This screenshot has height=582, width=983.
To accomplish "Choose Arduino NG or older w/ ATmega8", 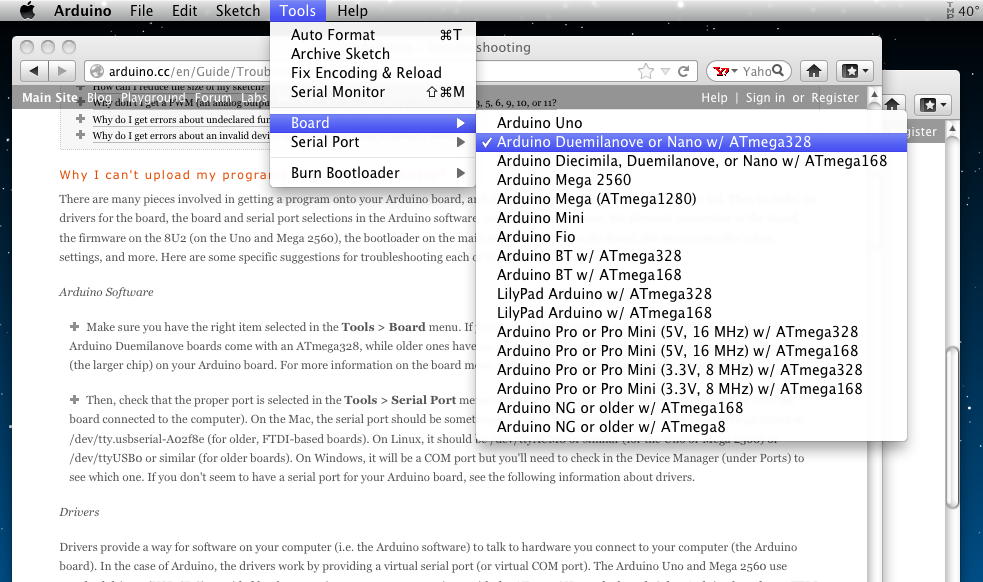I will 691,426.
